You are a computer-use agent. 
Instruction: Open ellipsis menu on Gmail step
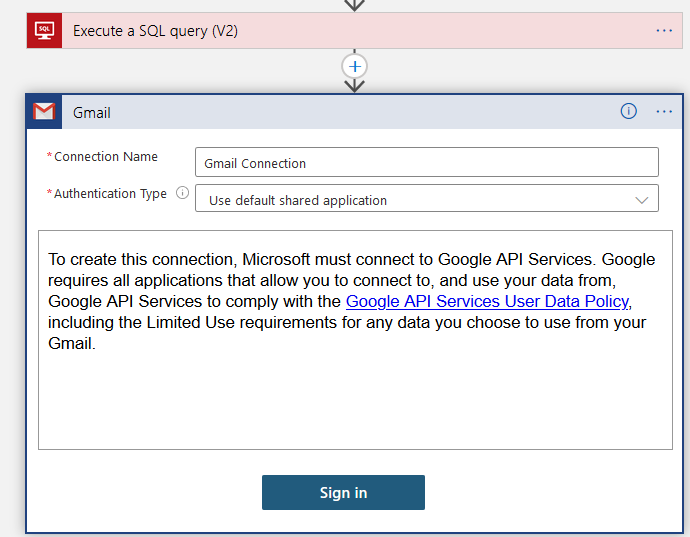[x=664, y=112]
